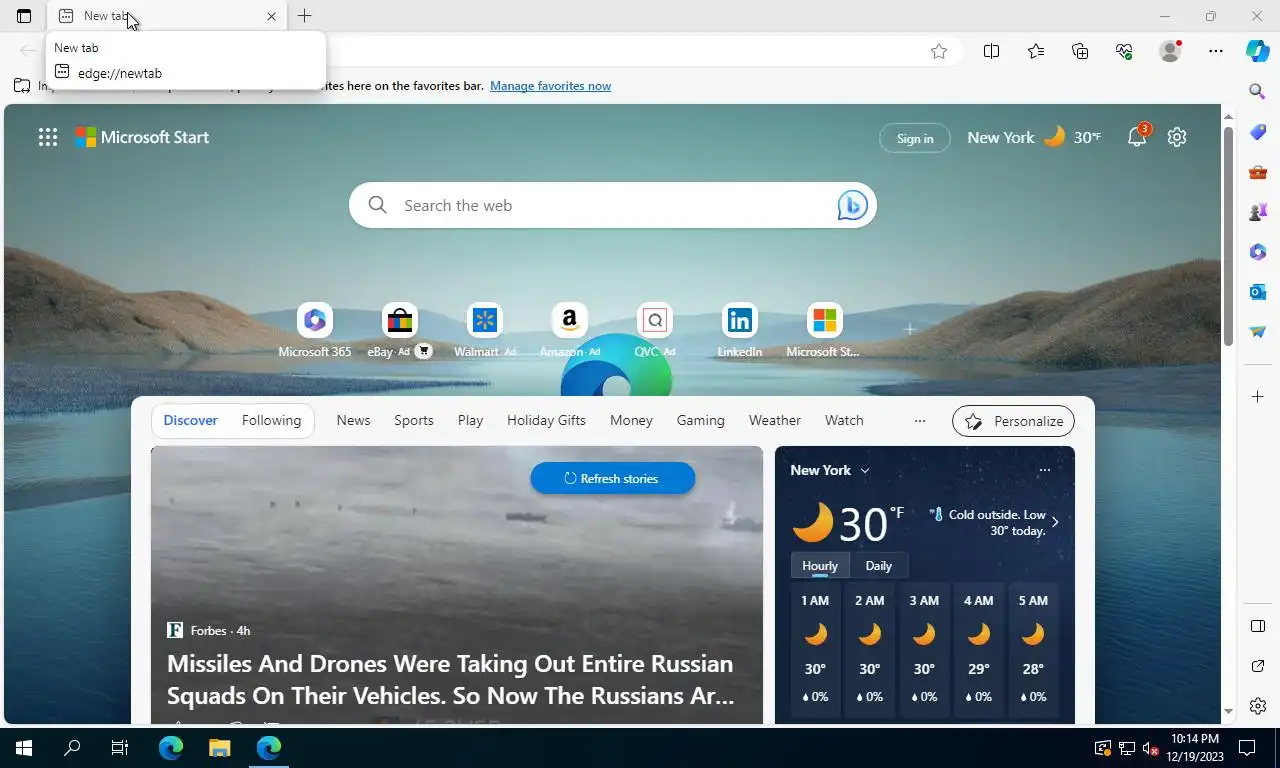Open Collections icon
This screenshot has height=768, width=1280.
click(x=1080, y=51)
